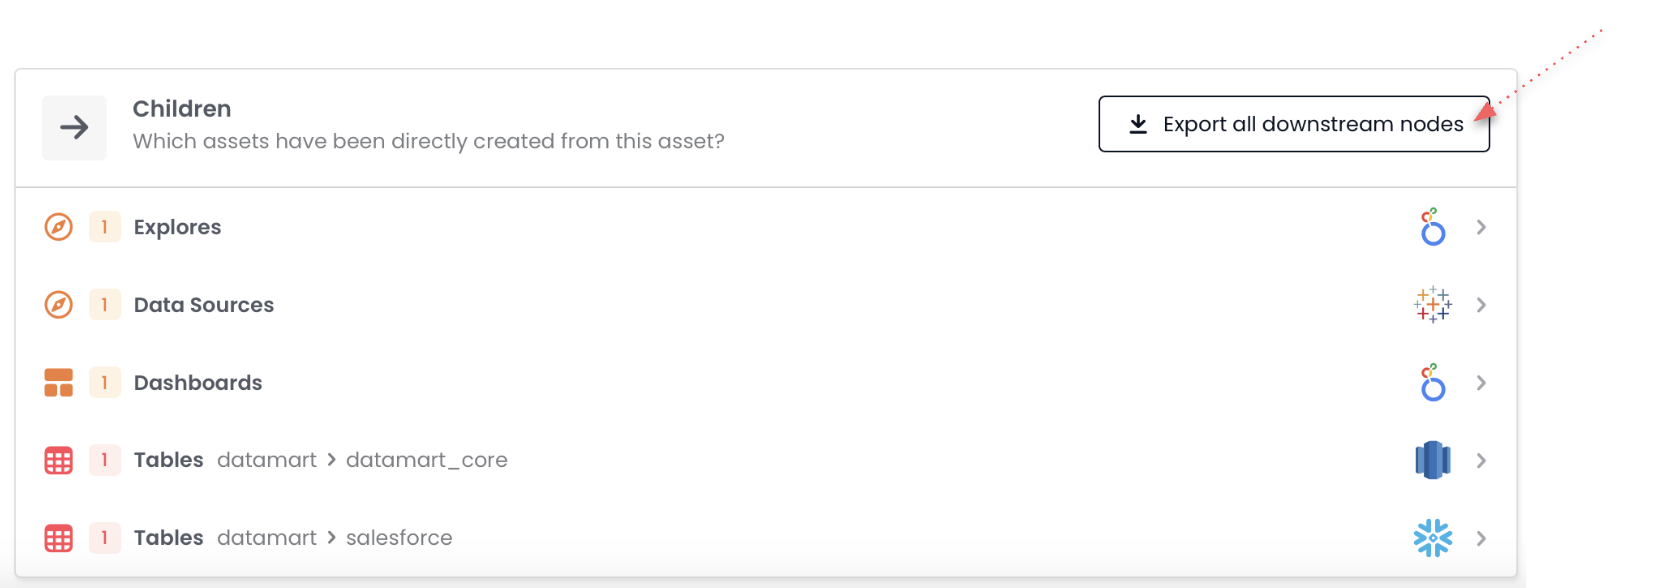Expand the salesforce Tables row chevron
This screenshot has height=588, width=1658.
[1481, 538]
